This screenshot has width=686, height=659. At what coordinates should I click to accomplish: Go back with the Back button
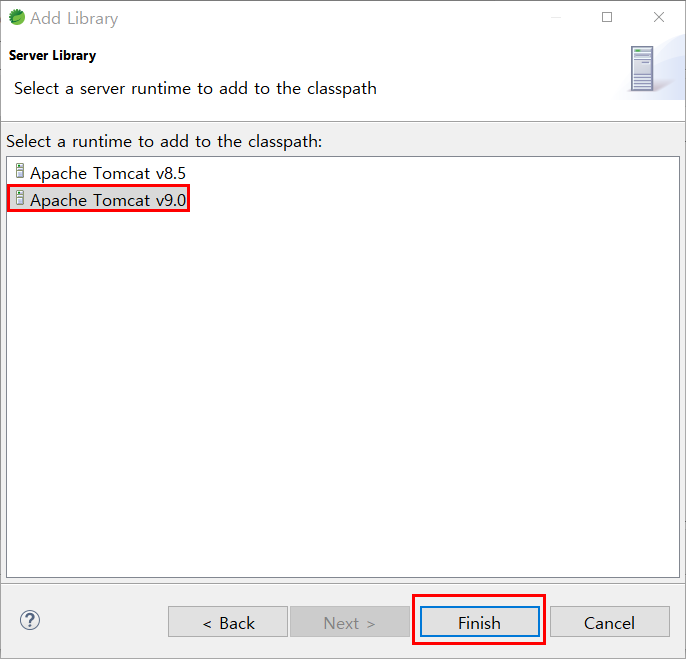(x=228, y=622)
